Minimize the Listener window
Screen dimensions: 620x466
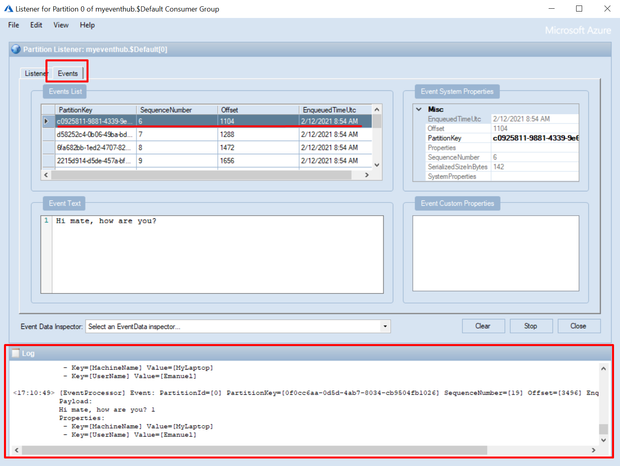552,9
